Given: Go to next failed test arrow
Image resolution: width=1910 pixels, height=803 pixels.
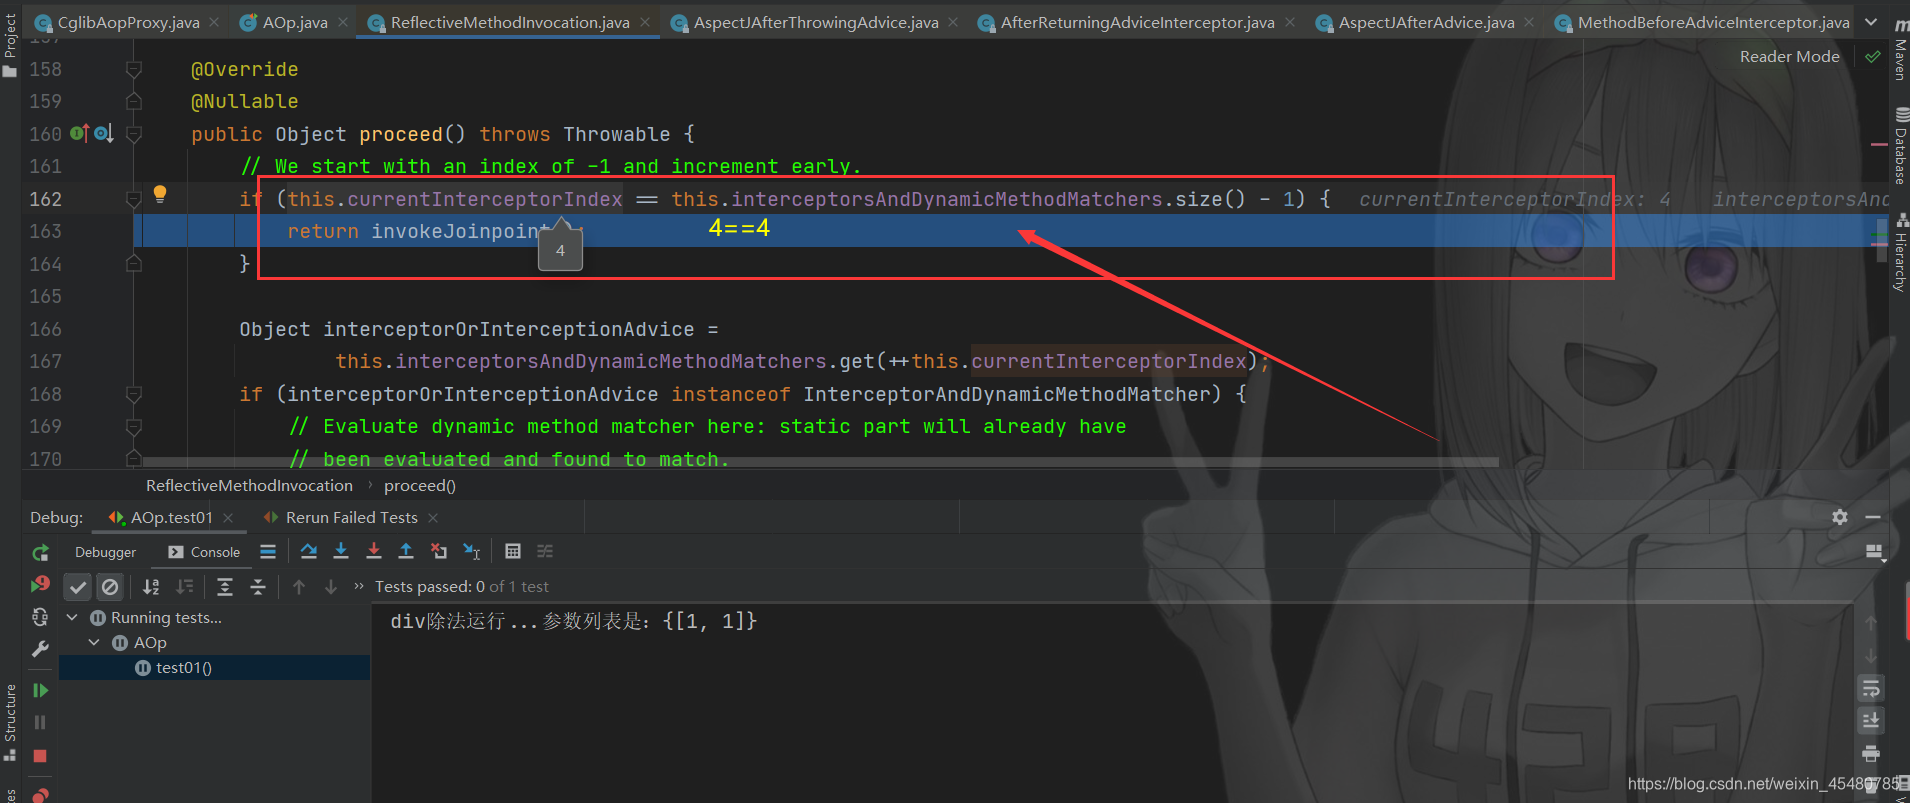Looking at the screenshot, I should click(x=331, y=587).
